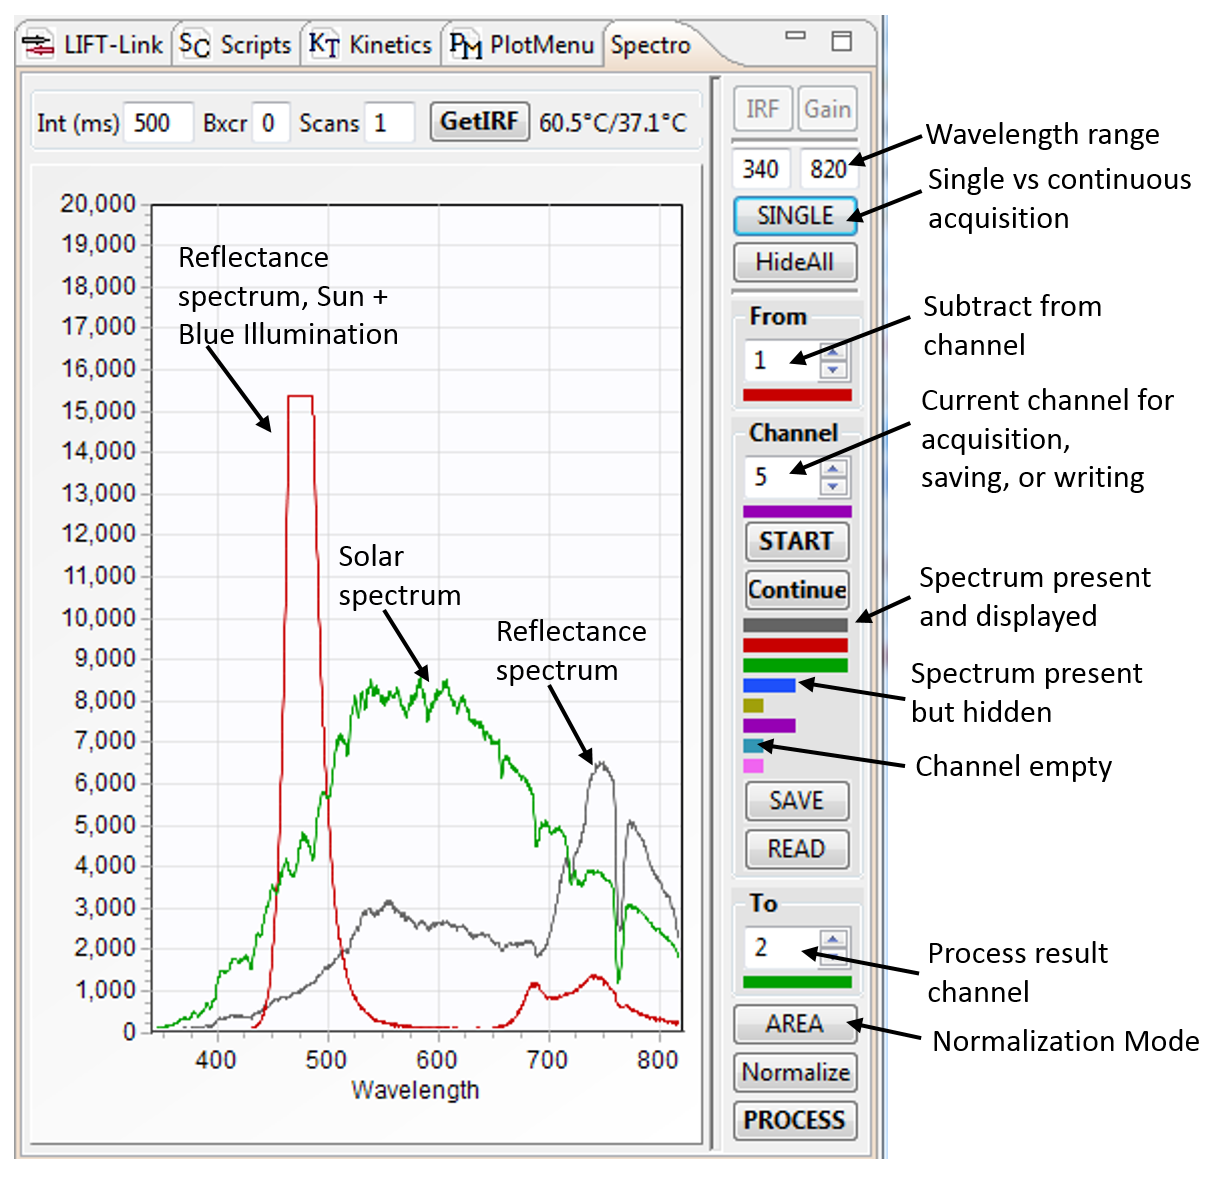The image size is (1219, 1180).
Task: Open the PlotMenu tab
Action: 522,45
